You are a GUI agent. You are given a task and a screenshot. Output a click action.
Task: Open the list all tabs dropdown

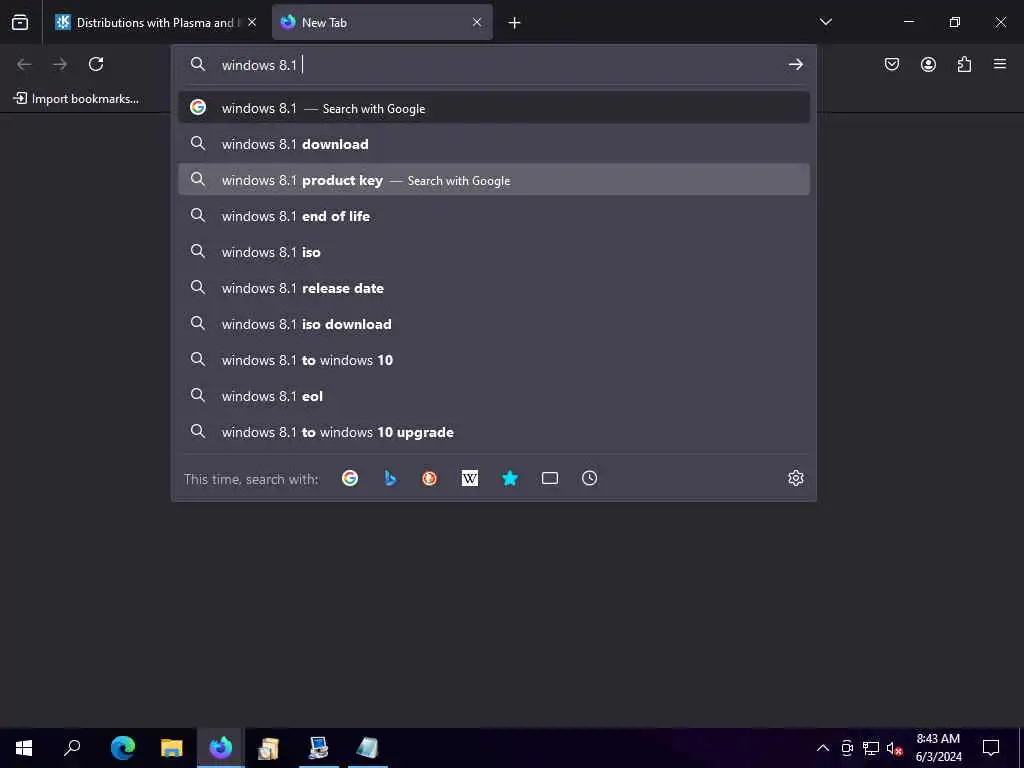[x=825, y=22]
